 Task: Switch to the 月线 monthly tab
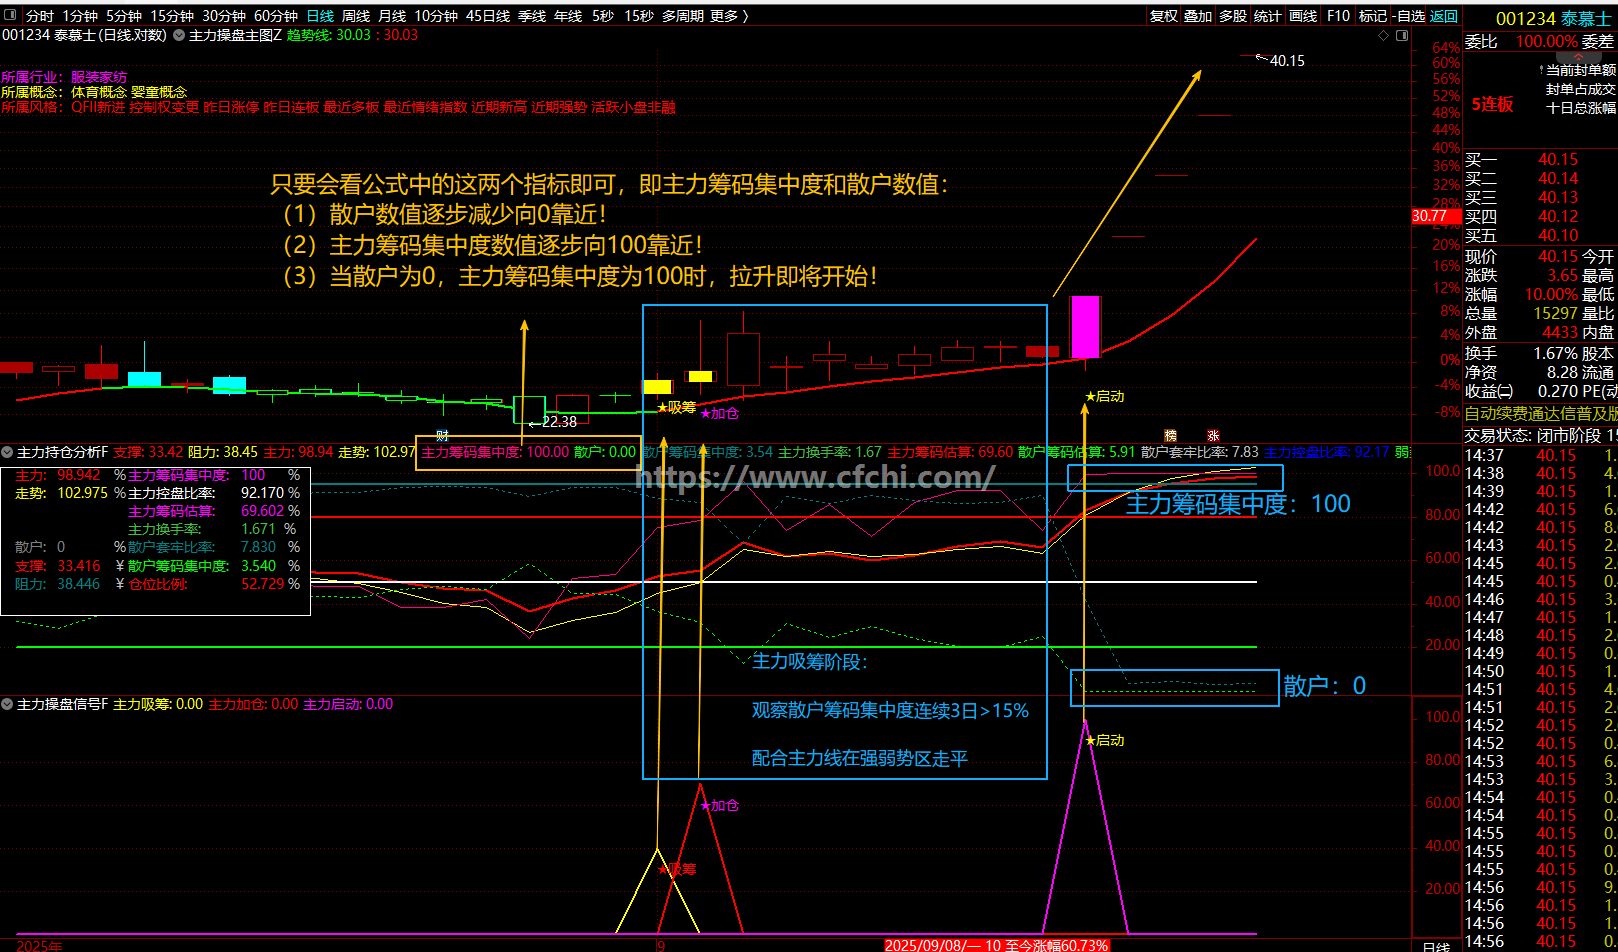[392, 16]
